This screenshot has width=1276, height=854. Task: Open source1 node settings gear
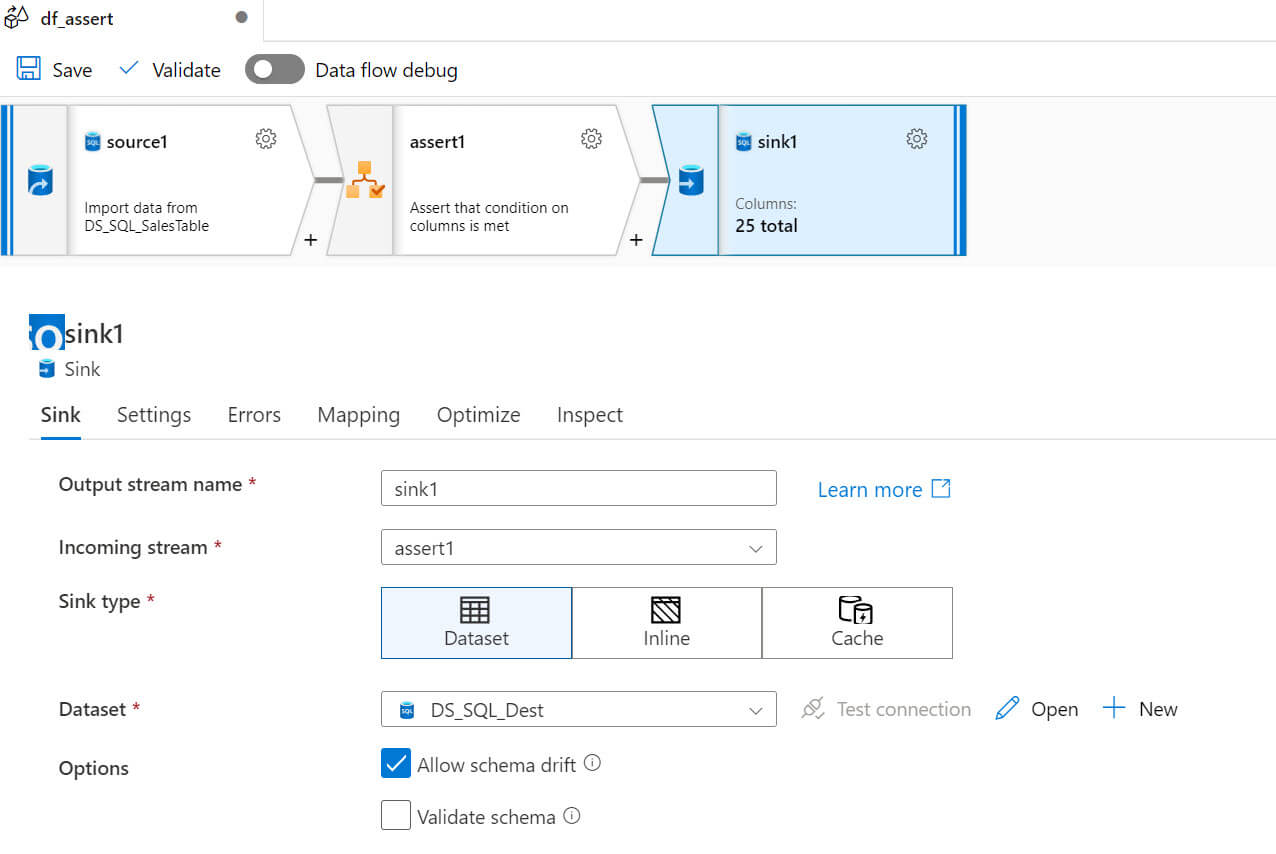point(266,139)
